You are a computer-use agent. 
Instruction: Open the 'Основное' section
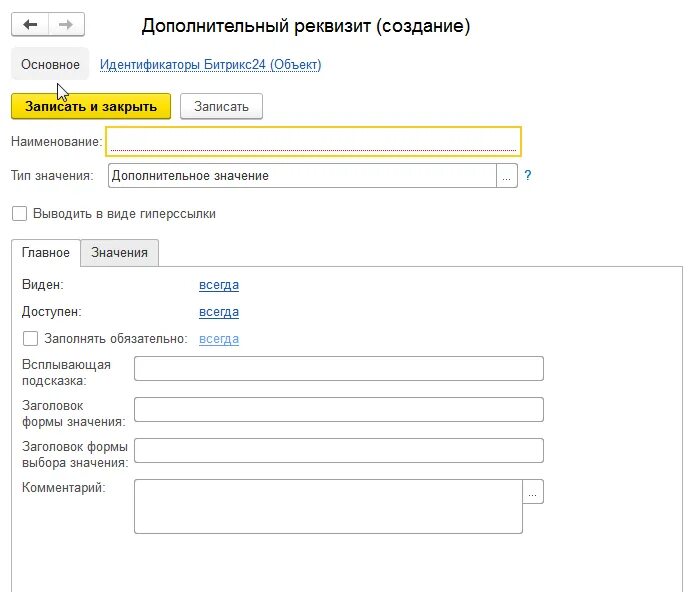(x=50, y=65)
